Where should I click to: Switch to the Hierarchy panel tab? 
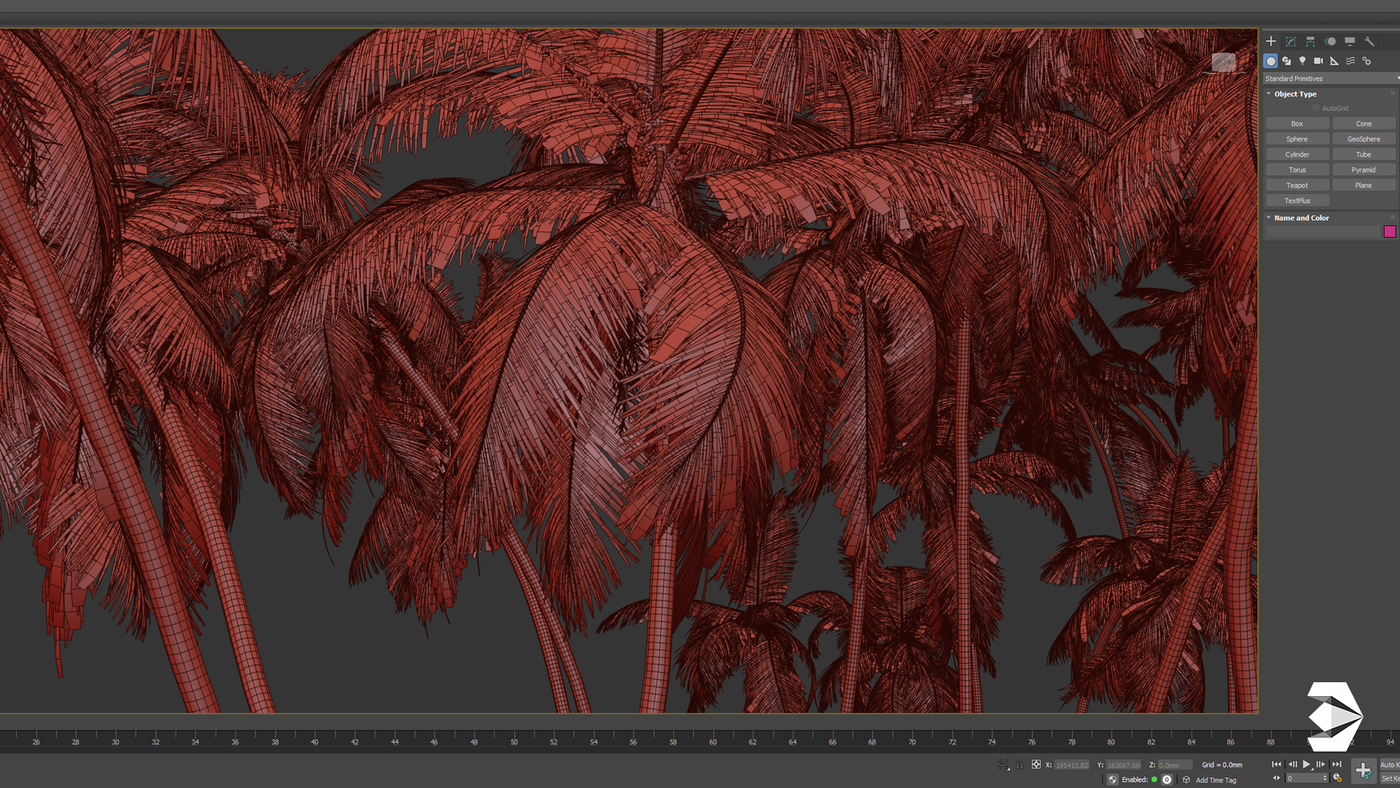(x=1310, y=41)
